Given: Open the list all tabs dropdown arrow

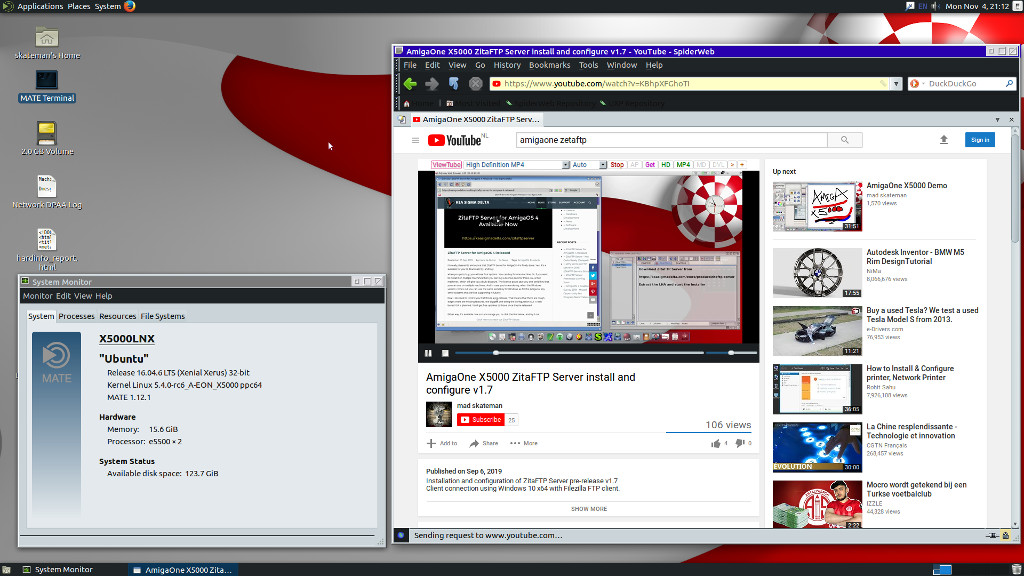Looking at the screenshot, I should coord(997,120).
